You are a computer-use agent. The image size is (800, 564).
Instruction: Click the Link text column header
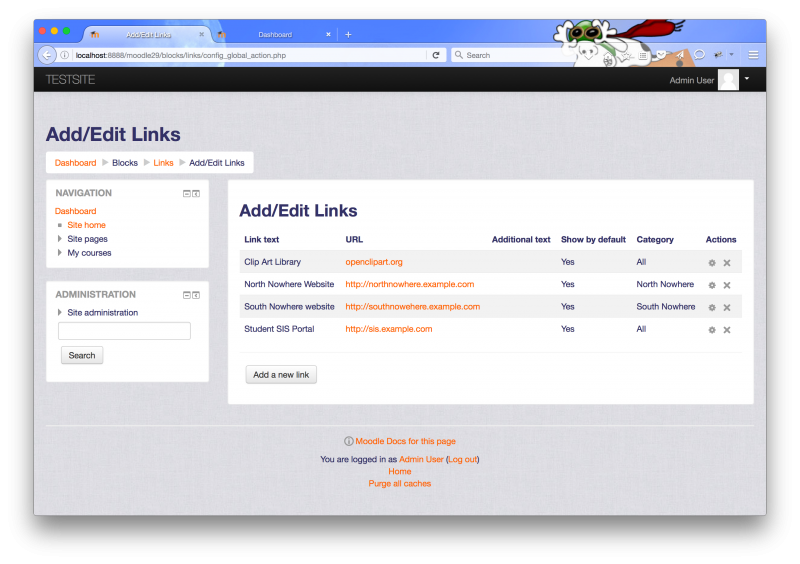(x=262, y=239)
